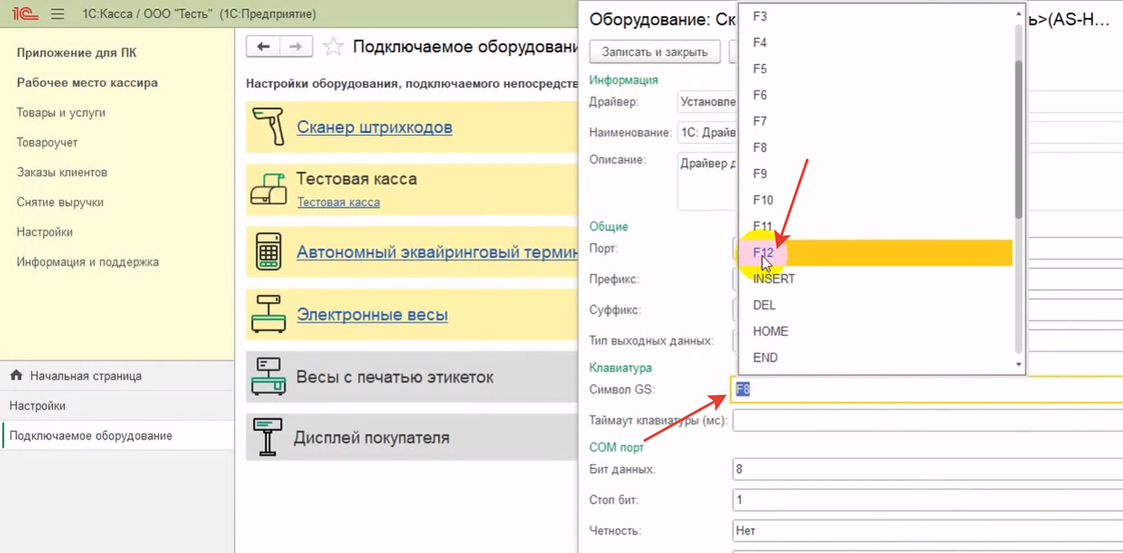Image resolution: width=1123 pixels, height=553 pixels.
Task: Choose INSERT in the dropdown list
Action: (877, 279)
